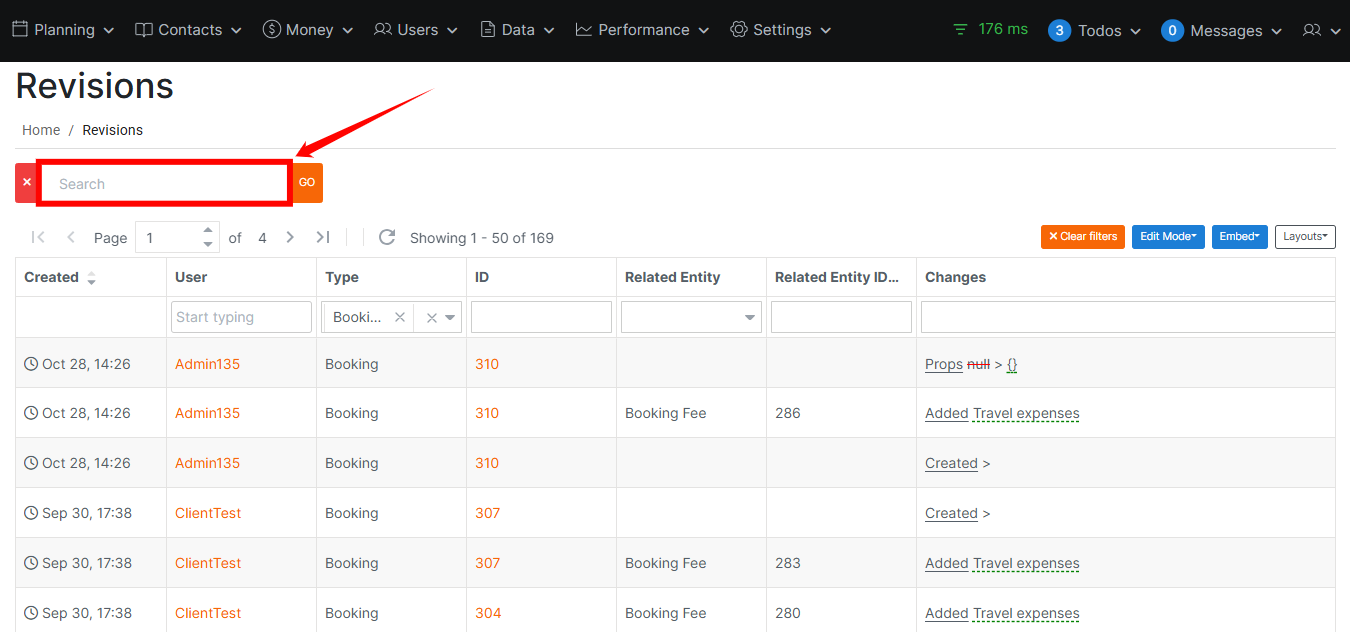This screenshot has height=632, width=1350.
Task: Remove the Booking tag in Type filter
Action: pos(400,317)
